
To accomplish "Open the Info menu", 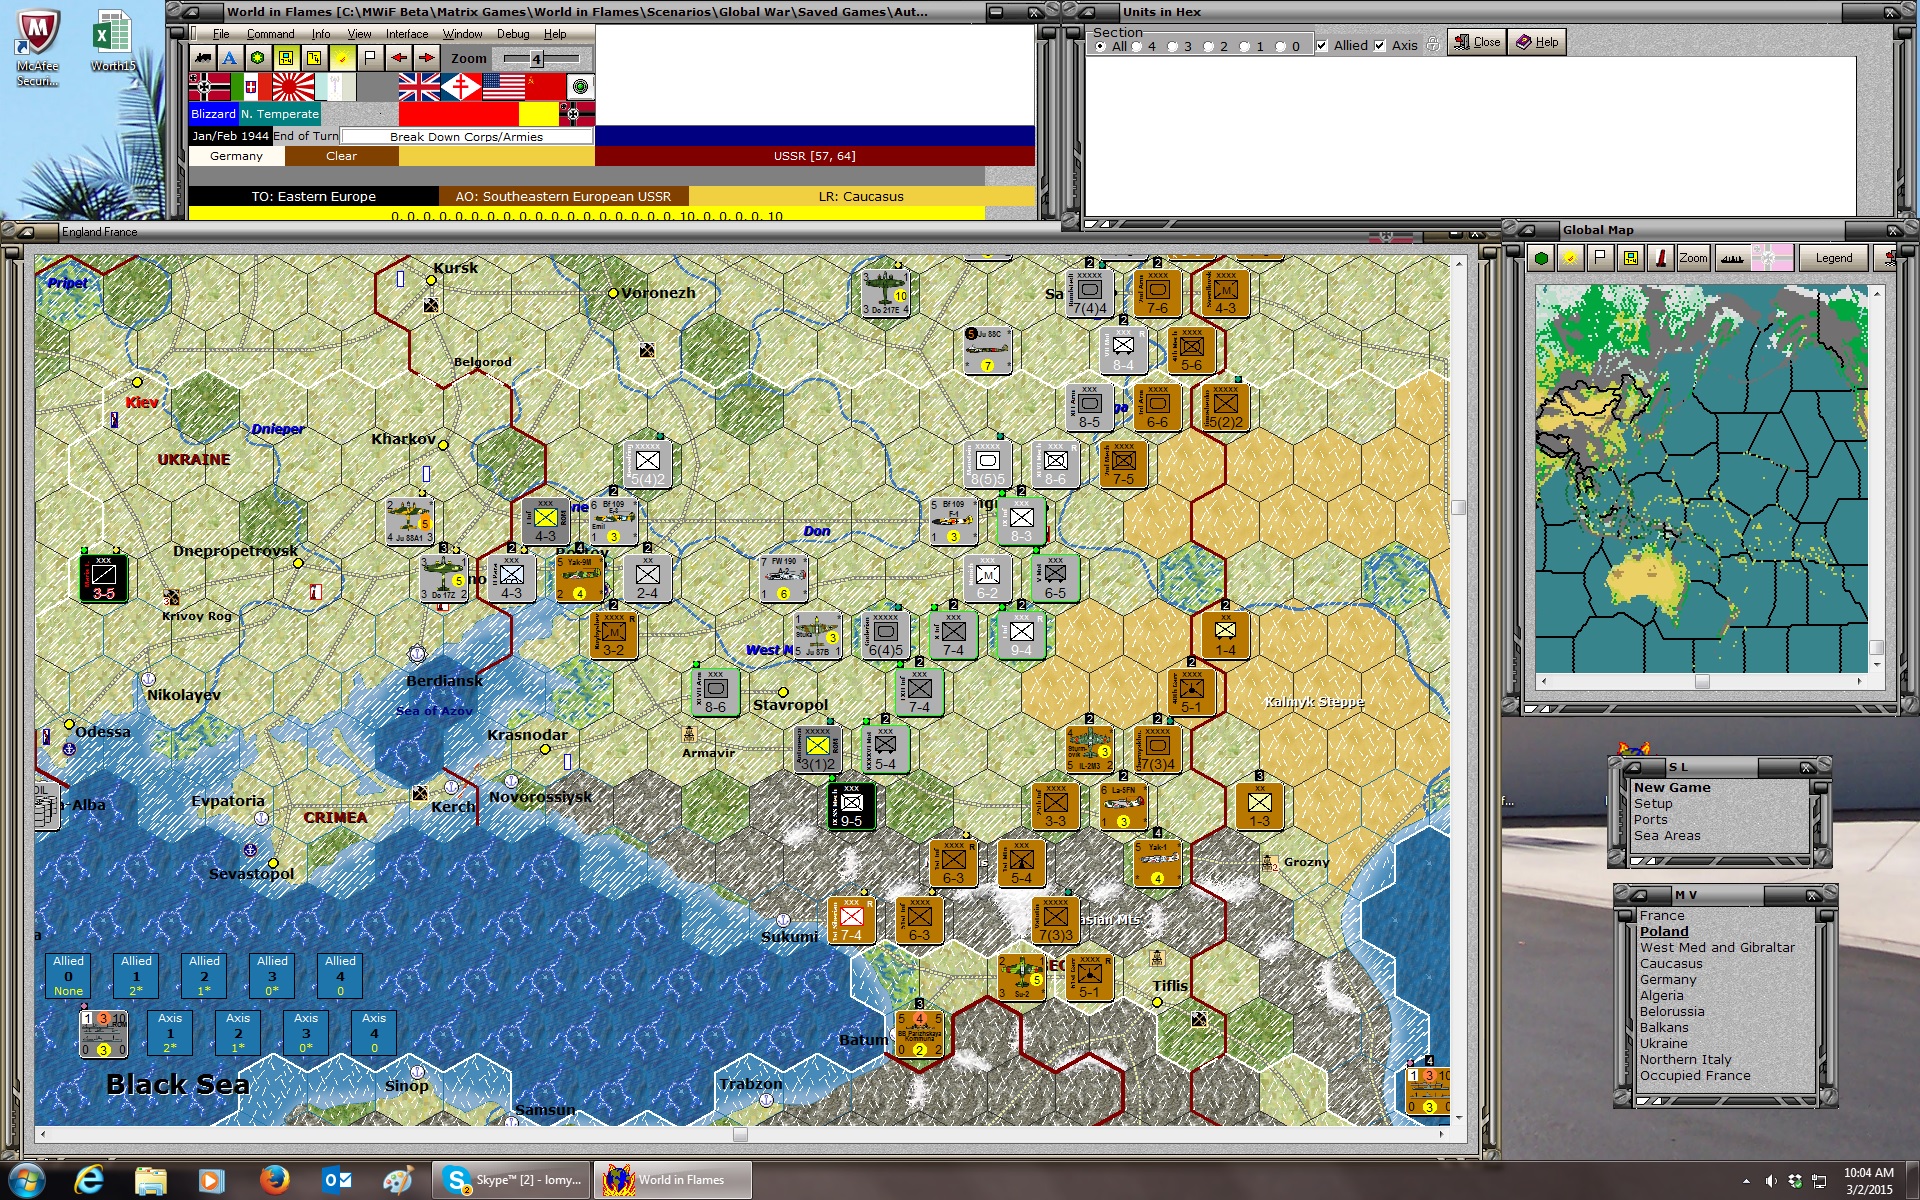I will pyautogui.click(x=321, y=34).
